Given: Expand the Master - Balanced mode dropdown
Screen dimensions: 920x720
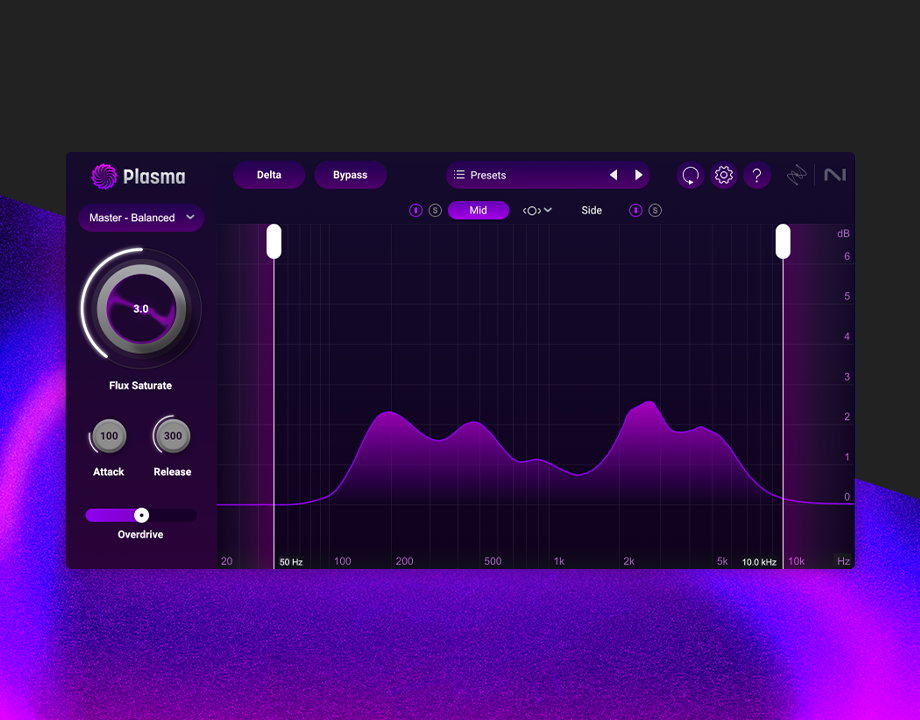Looking at the screenshot, I should coord(141,218).
